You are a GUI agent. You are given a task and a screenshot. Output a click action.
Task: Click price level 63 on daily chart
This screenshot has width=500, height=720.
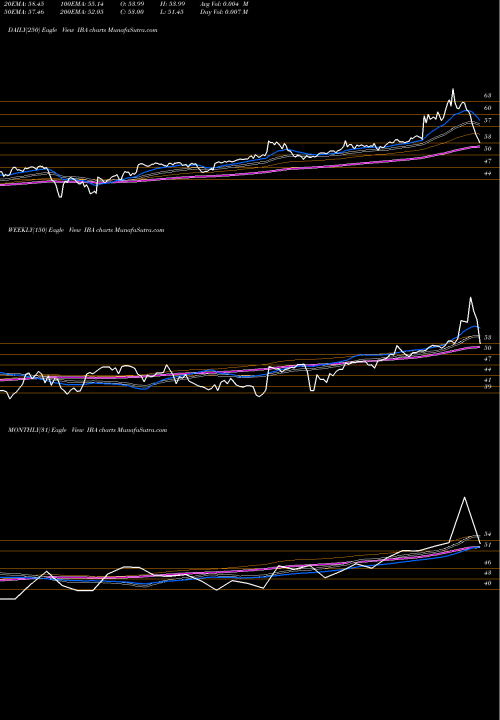click(x=487, y=96)
